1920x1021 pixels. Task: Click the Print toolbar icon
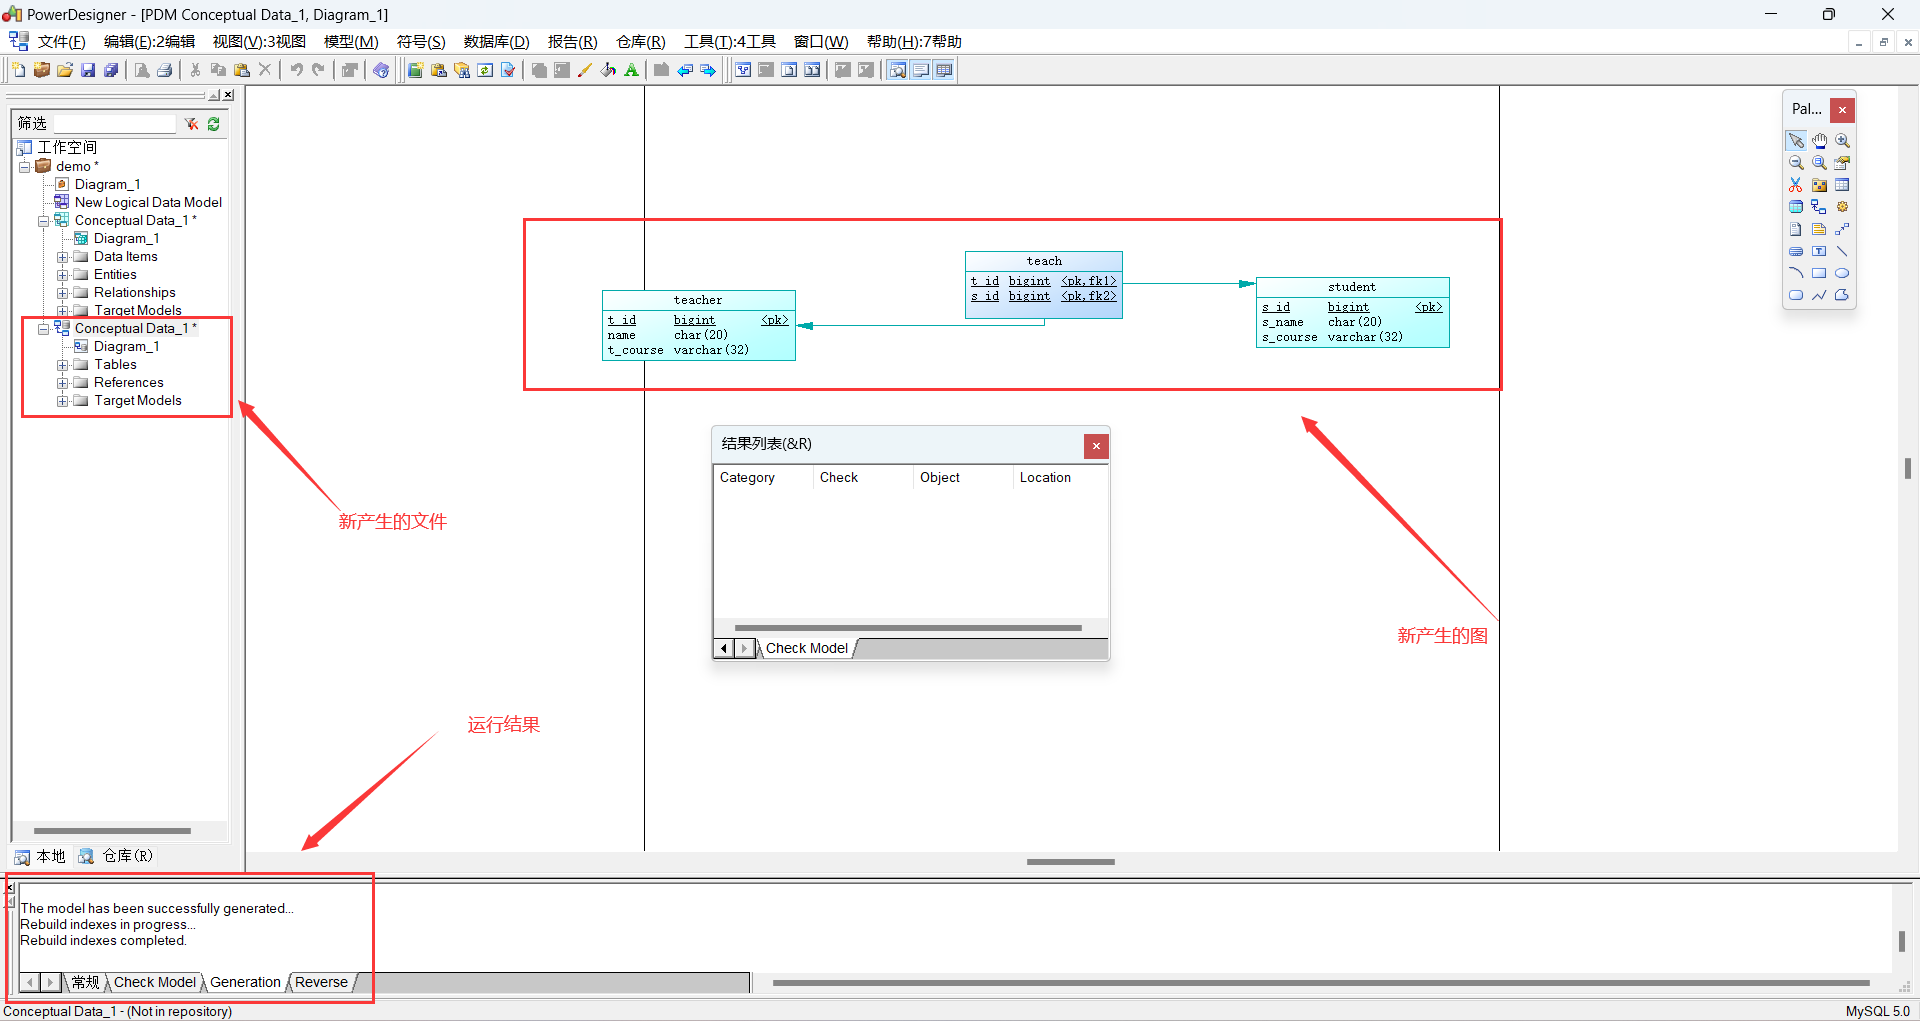(x=165, y=70)
